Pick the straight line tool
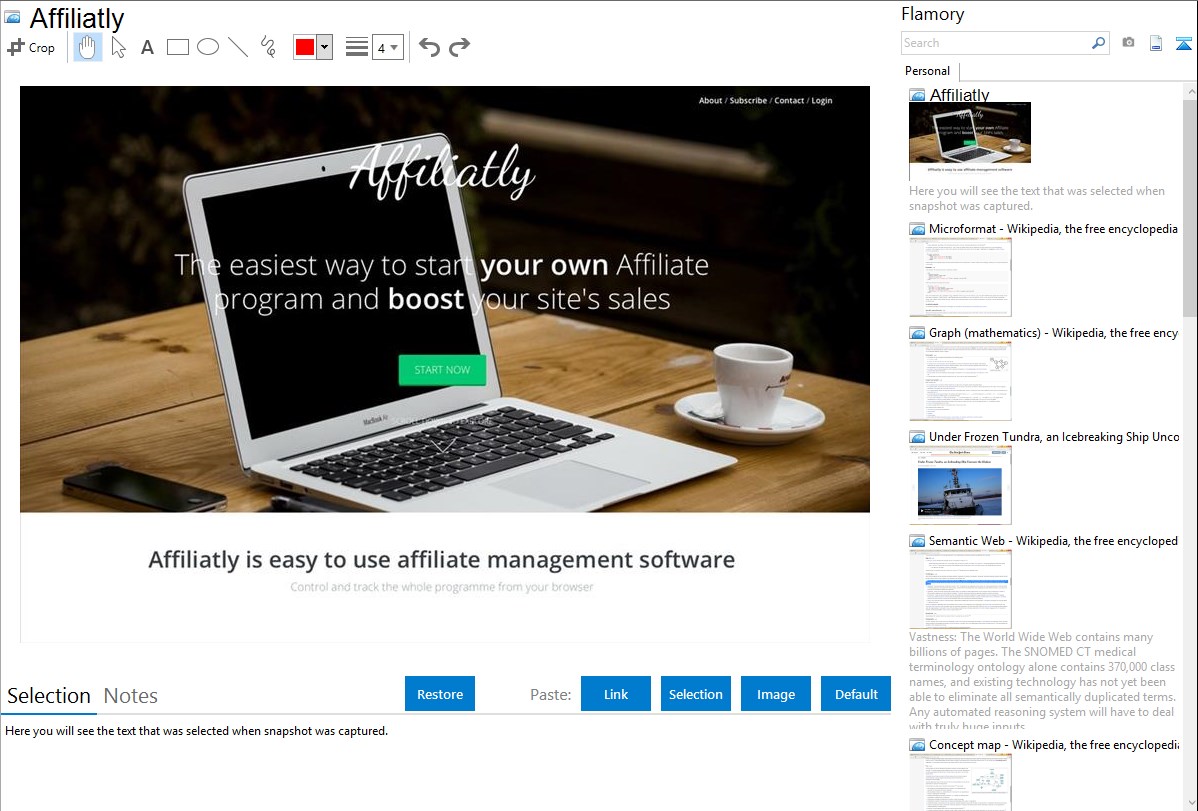Image resolution: width=1198 pixels, height=811 pixels. [238, 47]
